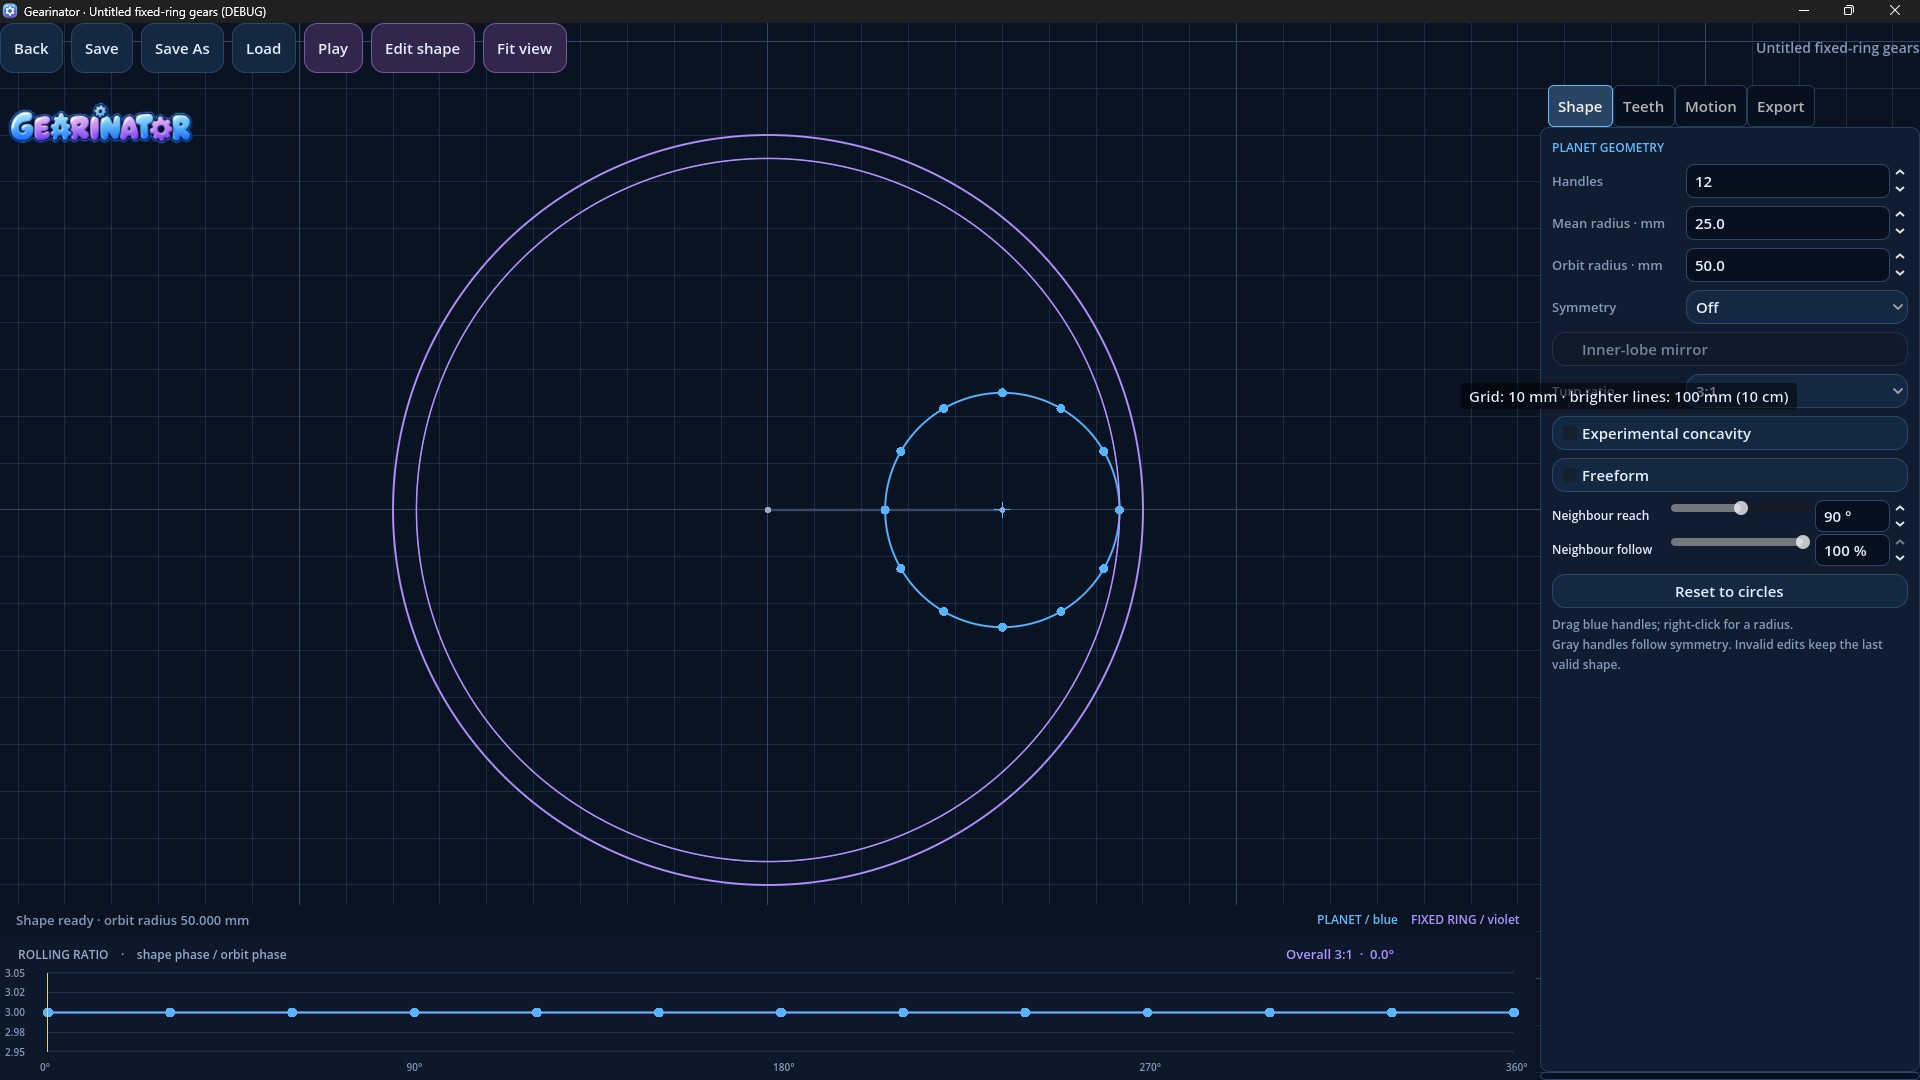Click the Neighbour follow slider thumb
The image size is (1920, 1080).
pos(1802,543)
